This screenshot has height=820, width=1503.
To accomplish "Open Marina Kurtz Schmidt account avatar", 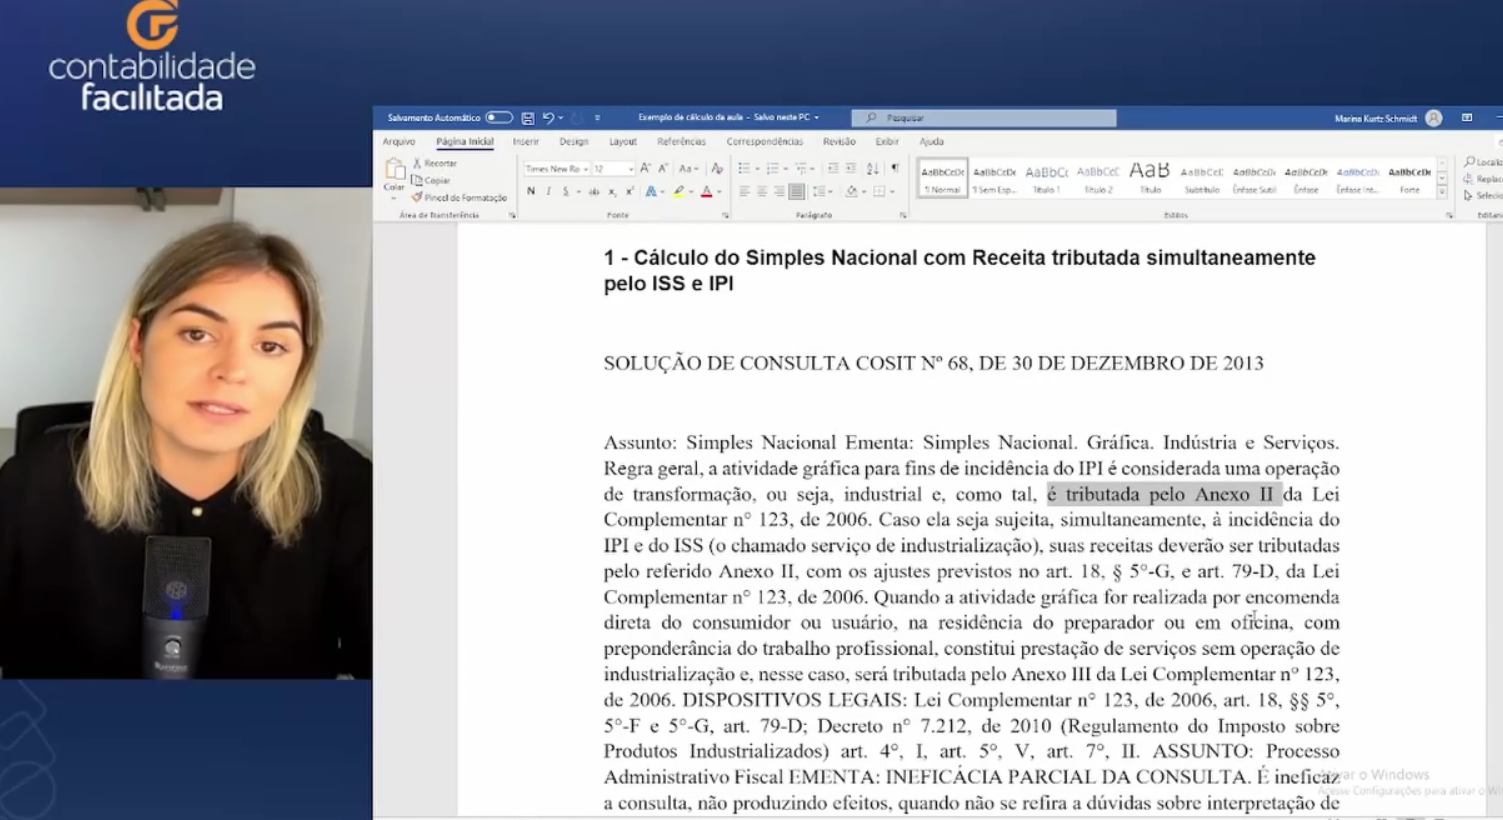I will click(x=1433, y=118).
